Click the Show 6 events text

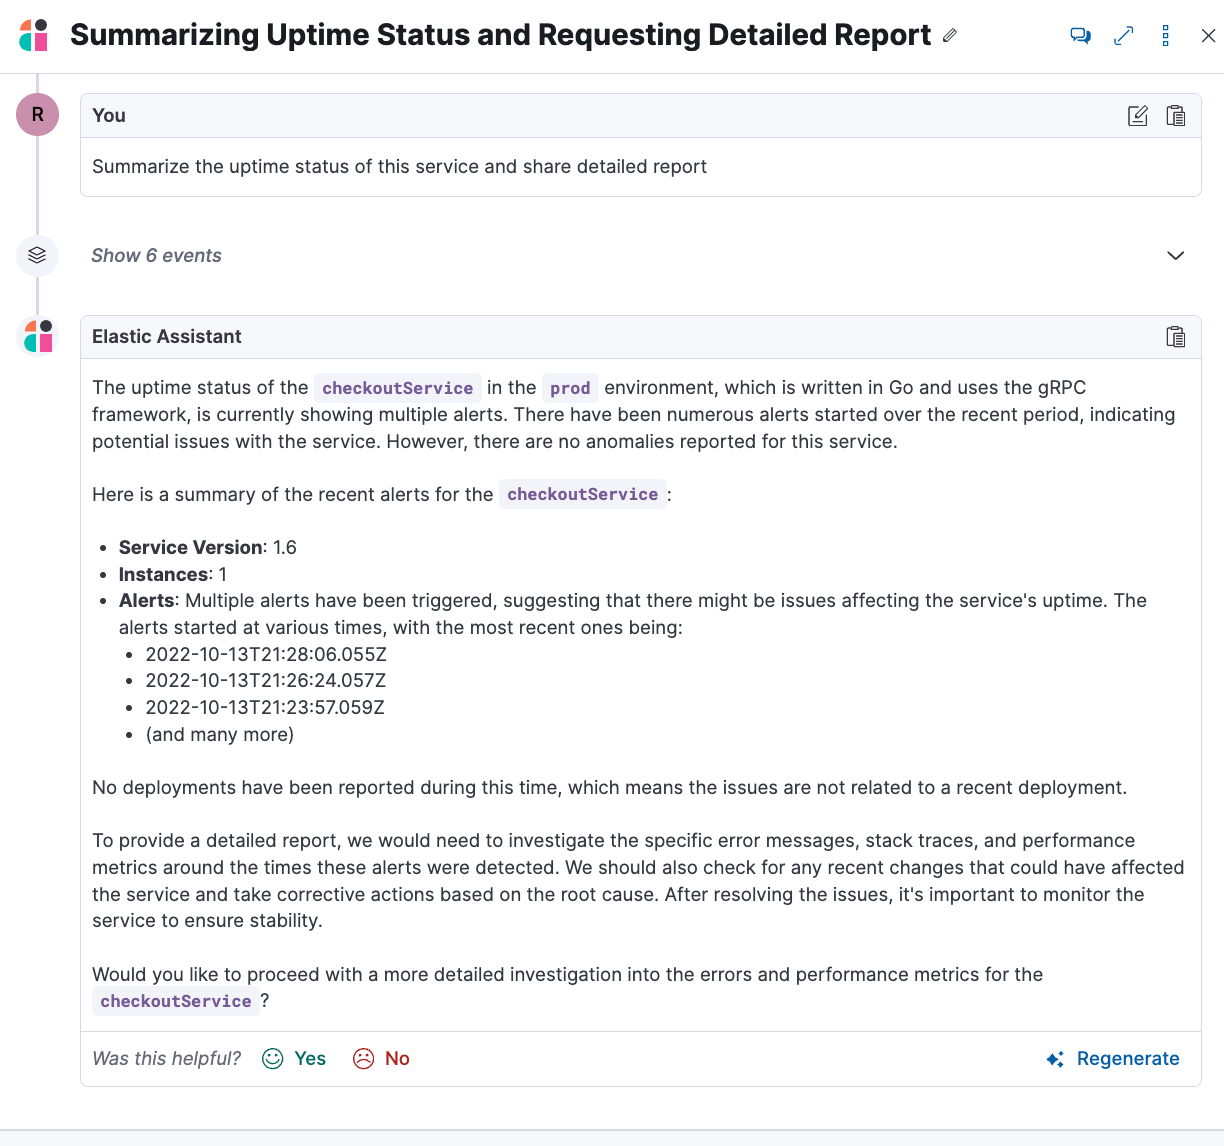tap(156, 256)
